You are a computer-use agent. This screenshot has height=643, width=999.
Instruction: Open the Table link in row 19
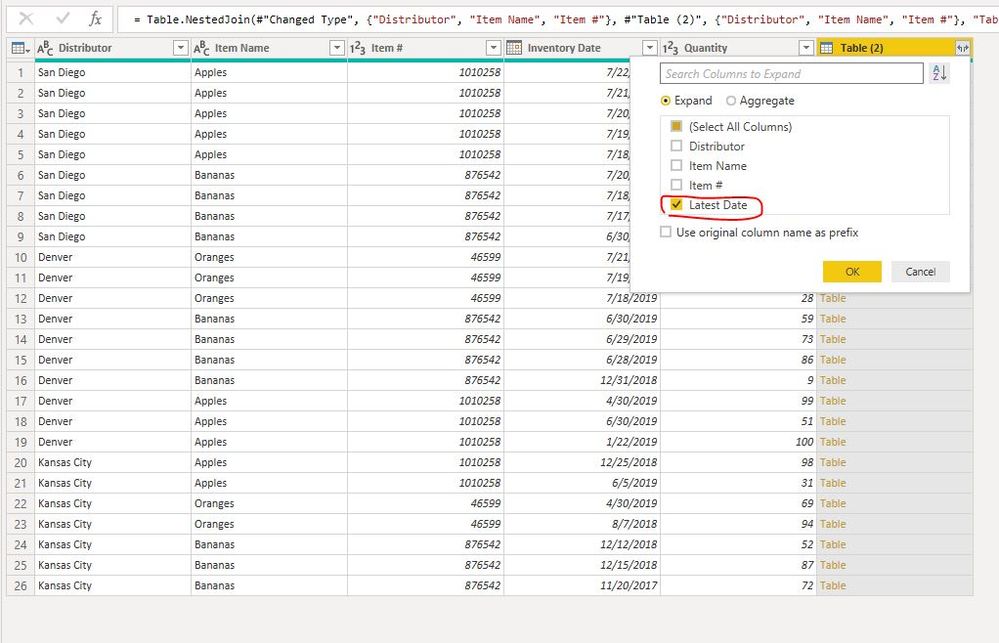(833, 442)
